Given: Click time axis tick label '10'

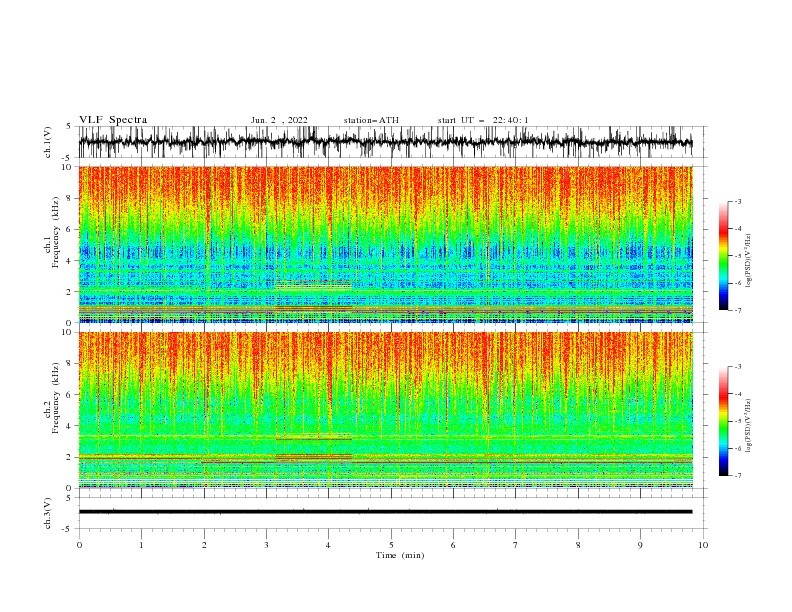Looking at the screenshot, I should (703, 545).
